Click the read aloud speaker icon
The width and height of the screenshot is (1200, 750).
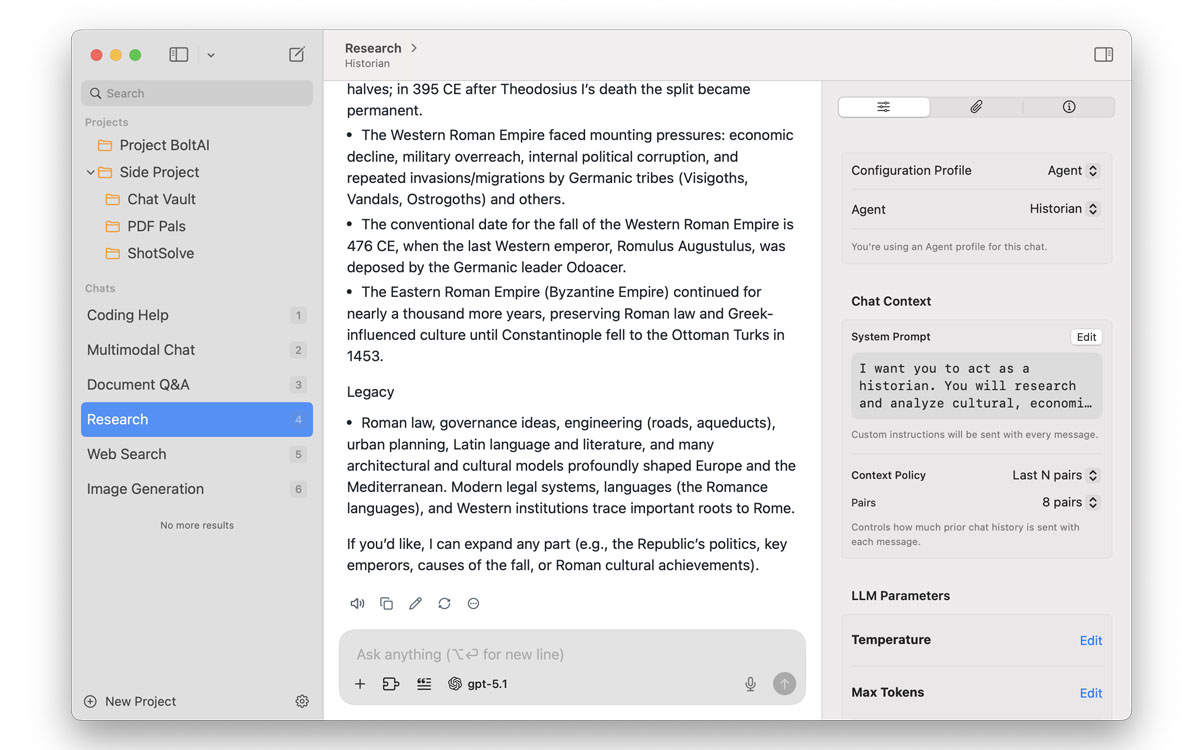tap(357, 604)
